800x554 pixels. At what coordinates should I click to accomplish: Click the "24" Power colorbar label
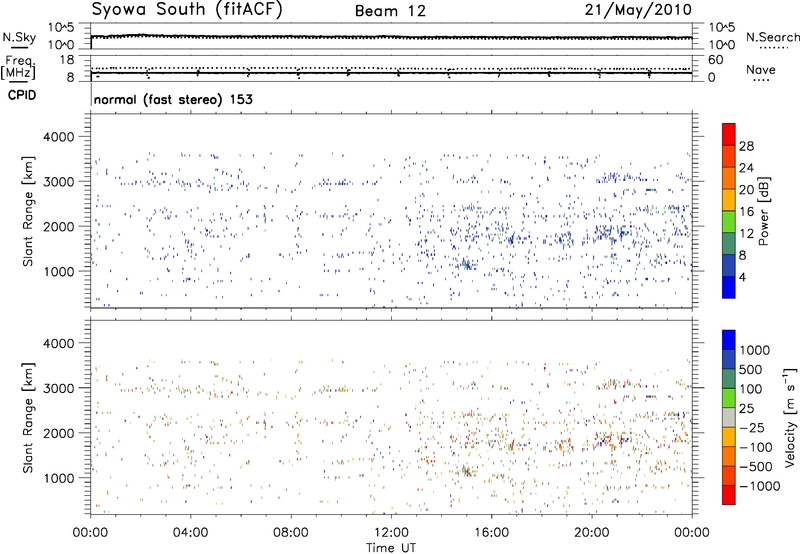[746, 168]
